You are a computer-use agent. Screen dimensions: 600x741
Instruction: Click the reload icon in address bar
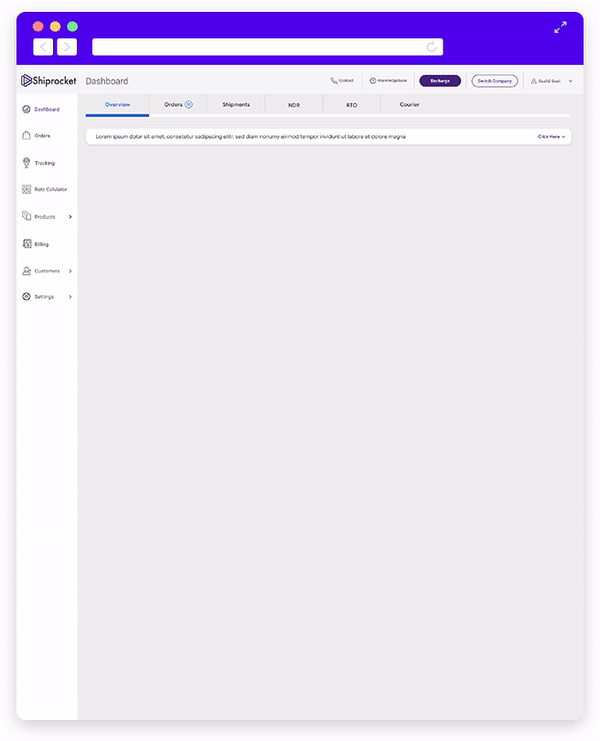pos(431,47)
